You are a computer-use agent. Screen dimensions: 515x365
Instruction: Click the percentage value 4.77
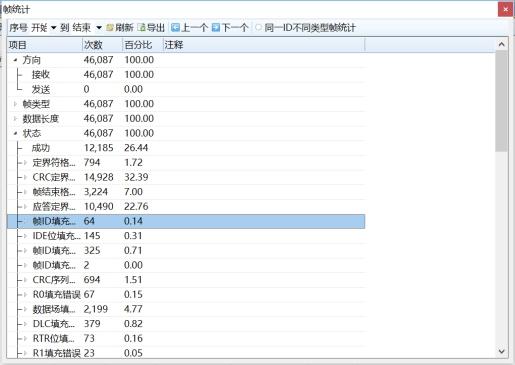tap(133, 309)
